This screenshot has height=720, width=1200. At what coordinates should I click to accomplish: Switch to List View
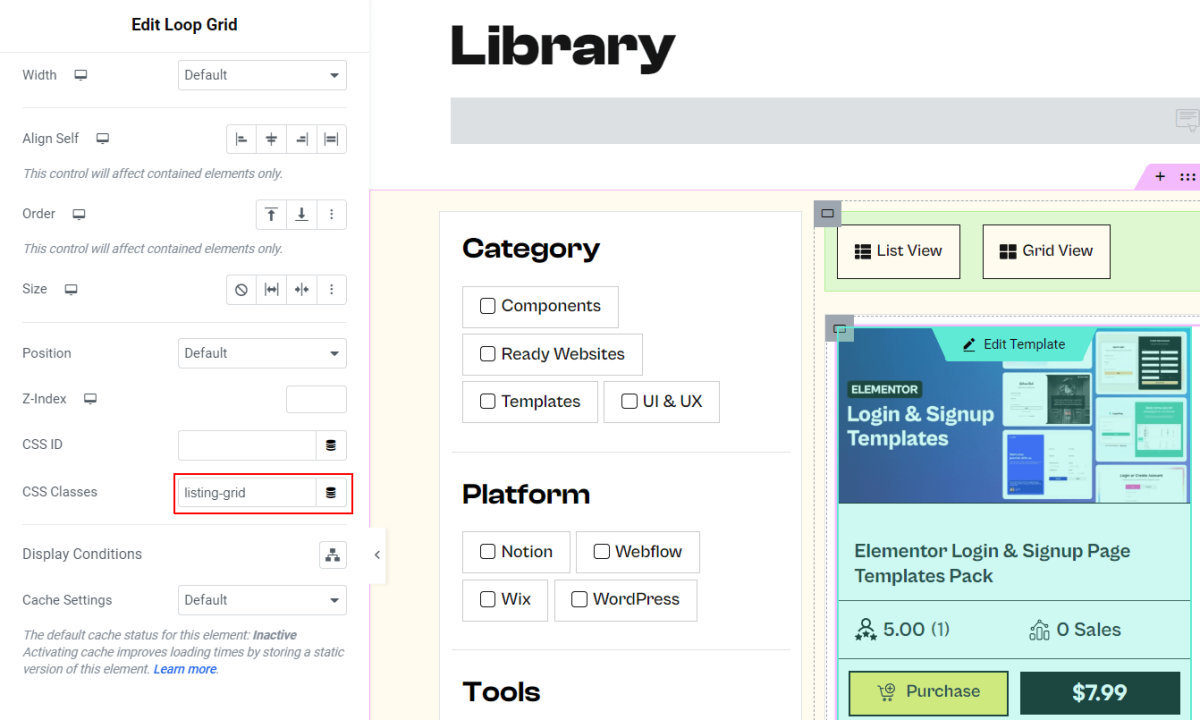click(897, 251)
